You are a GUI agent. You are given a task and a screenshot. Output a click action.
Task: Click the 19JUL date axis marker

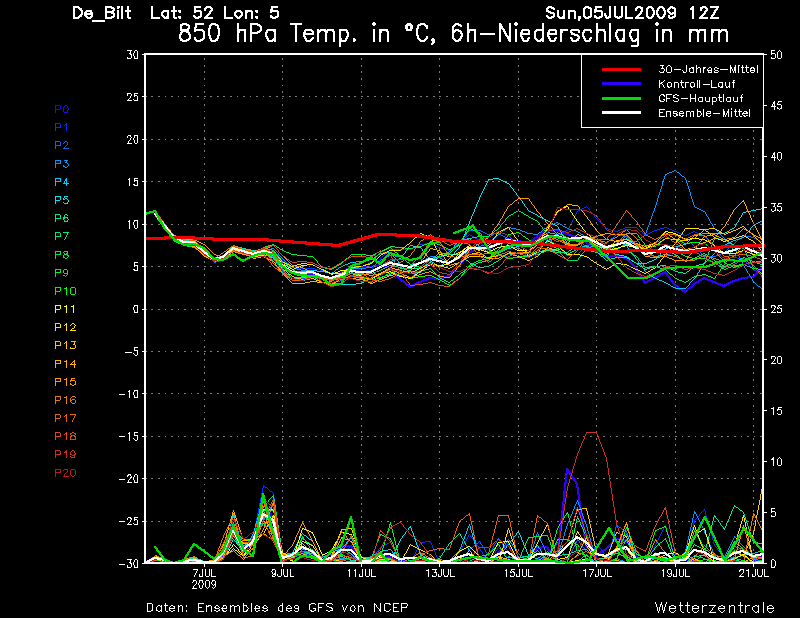pyautogui.click(x=676, y=573)
